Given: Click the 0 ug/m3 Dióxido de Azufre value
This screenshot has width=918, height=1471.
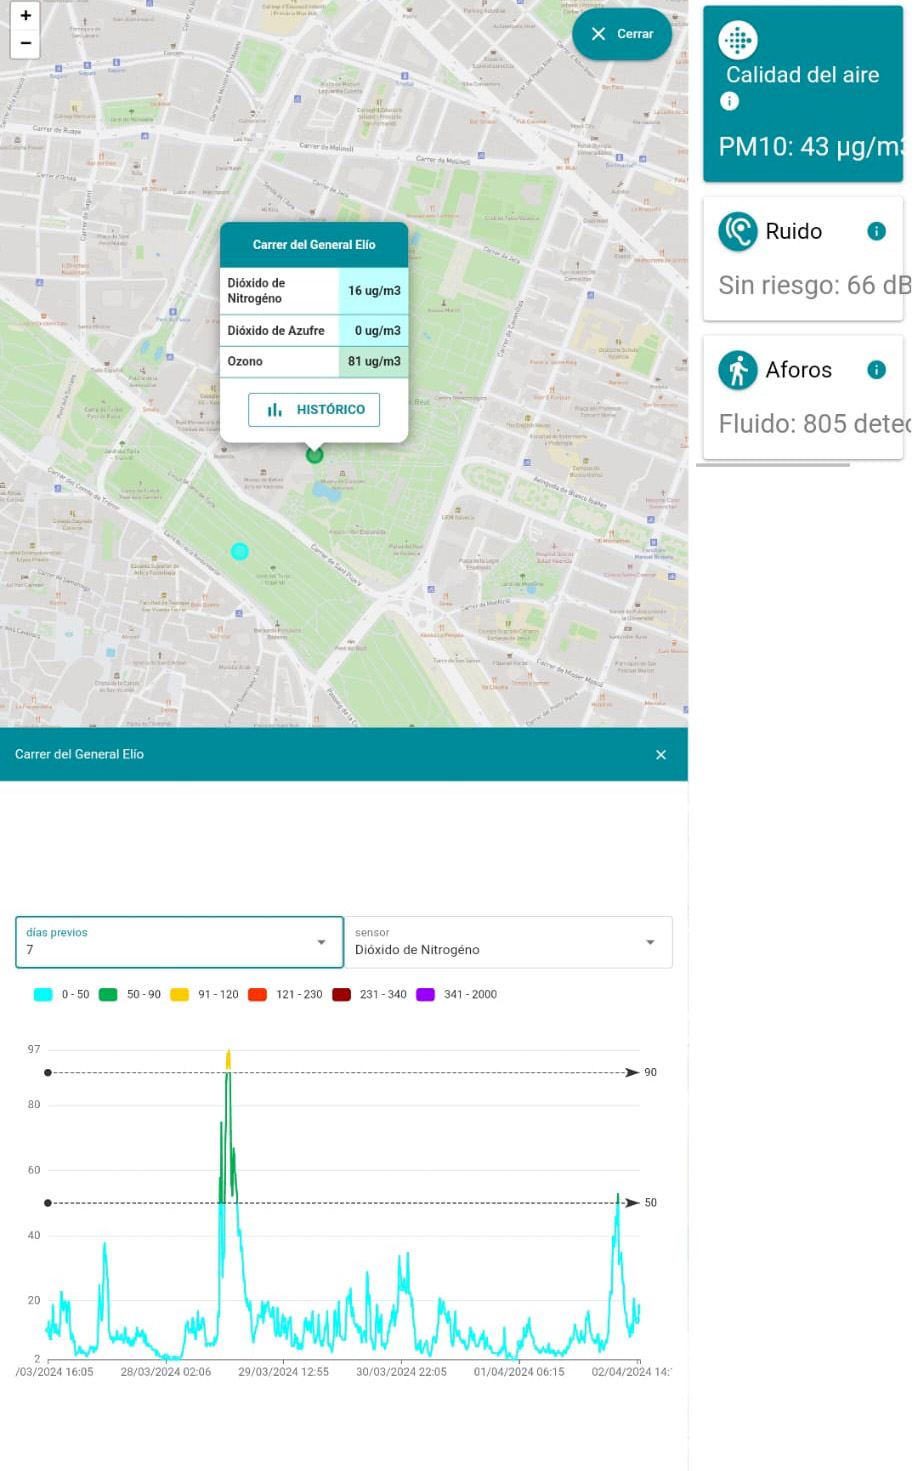Looking at the screenshot, I should [374, 331].
